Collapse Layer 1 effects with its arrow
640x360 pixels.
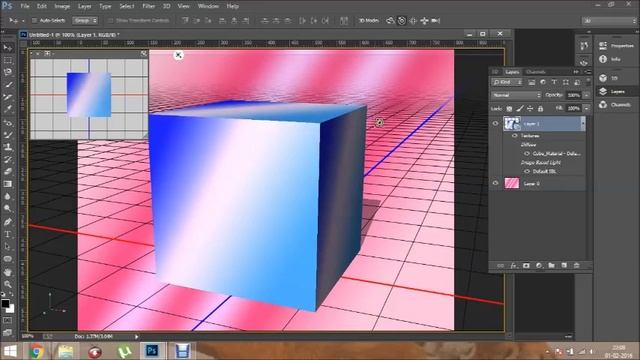(x=583, y=123)
